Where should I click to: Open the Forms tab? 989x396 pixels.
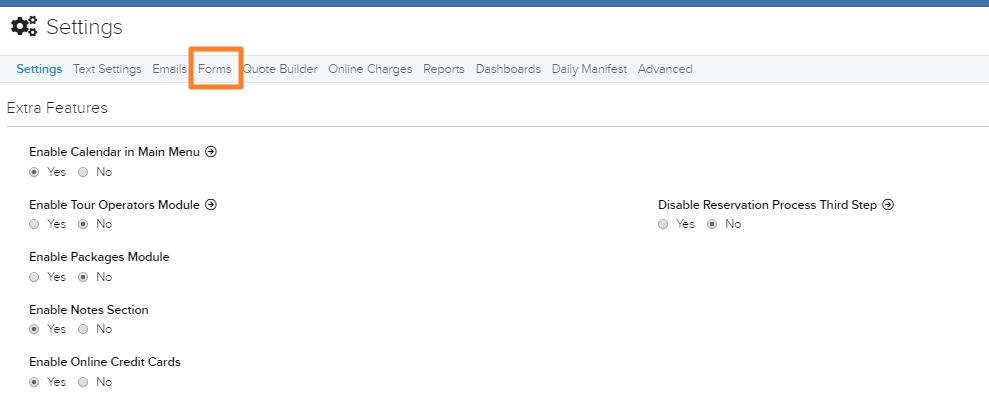pyautogui.click(x=214, y=69)
